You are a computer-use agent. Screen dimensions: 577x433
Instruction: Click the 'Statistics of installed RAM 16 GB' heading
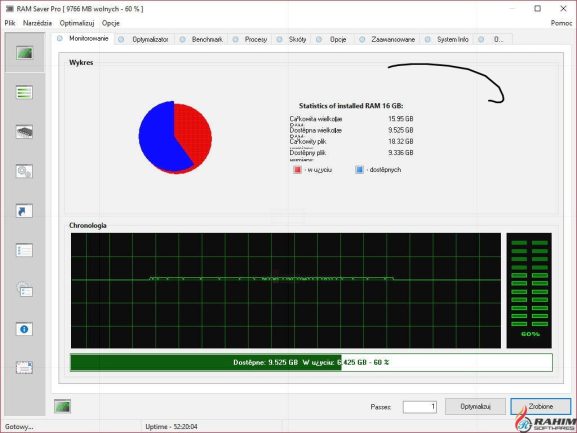[x=351, y=106]
